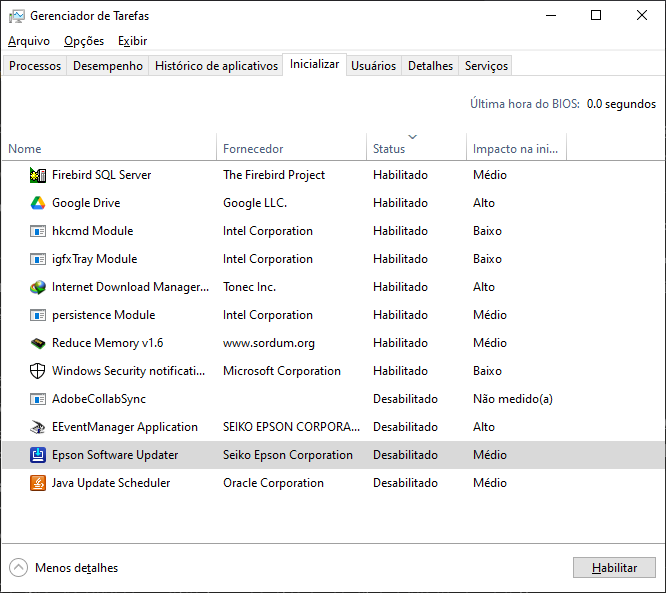Viewport: 666px width, 593px height.
Task: Select the Google Drive entry name
Action: coord(86,203)
